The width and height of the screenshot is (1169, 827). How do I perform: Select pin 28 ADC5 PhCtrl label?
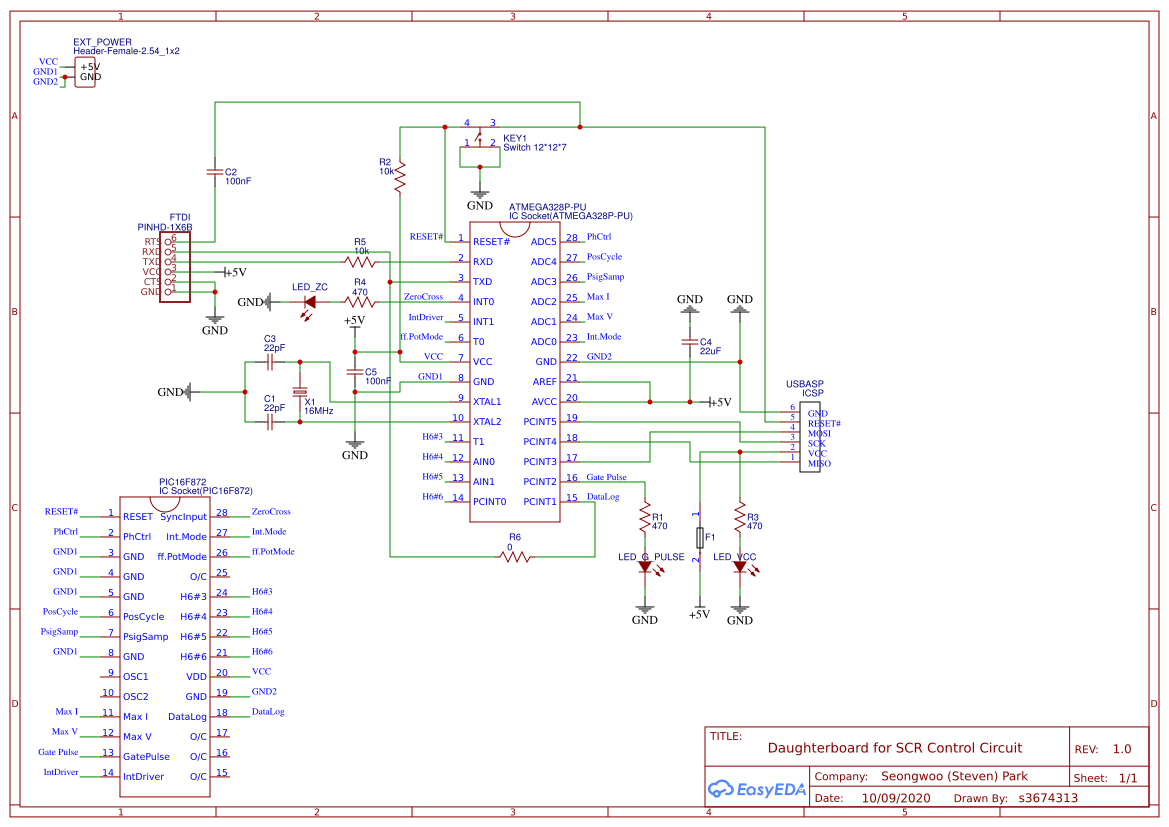600,237
